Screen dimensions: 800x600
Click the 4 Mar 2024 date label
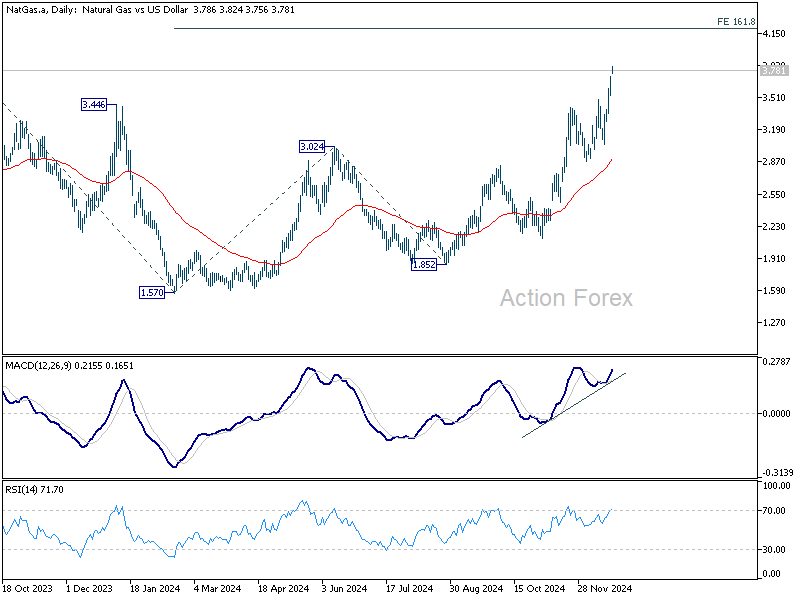click(x=217, y=588)
